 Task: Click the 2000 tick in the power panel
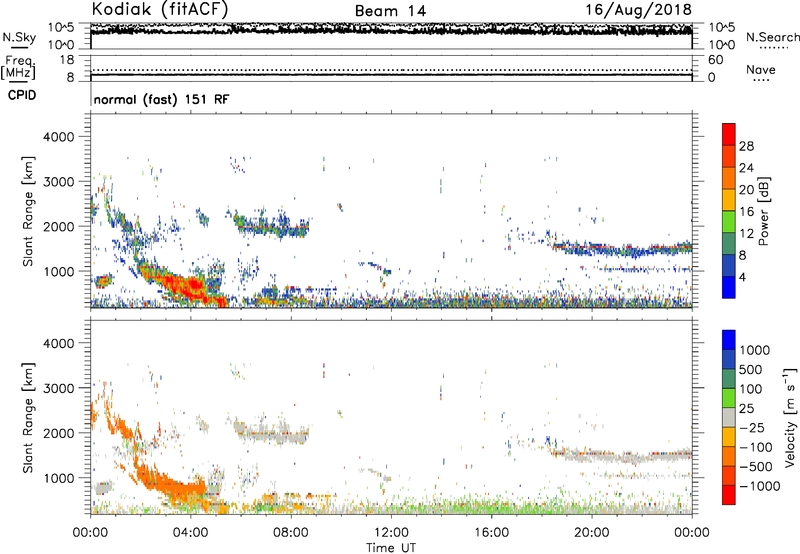coord(58,226)
